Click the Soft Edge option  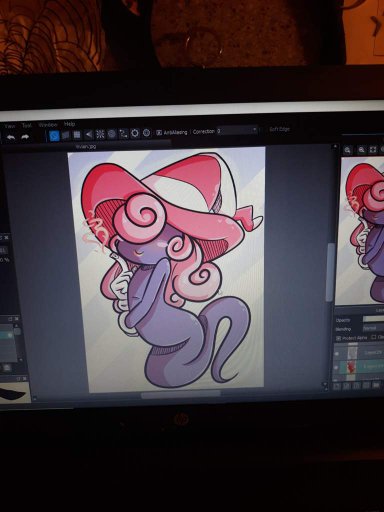(279, 129)
